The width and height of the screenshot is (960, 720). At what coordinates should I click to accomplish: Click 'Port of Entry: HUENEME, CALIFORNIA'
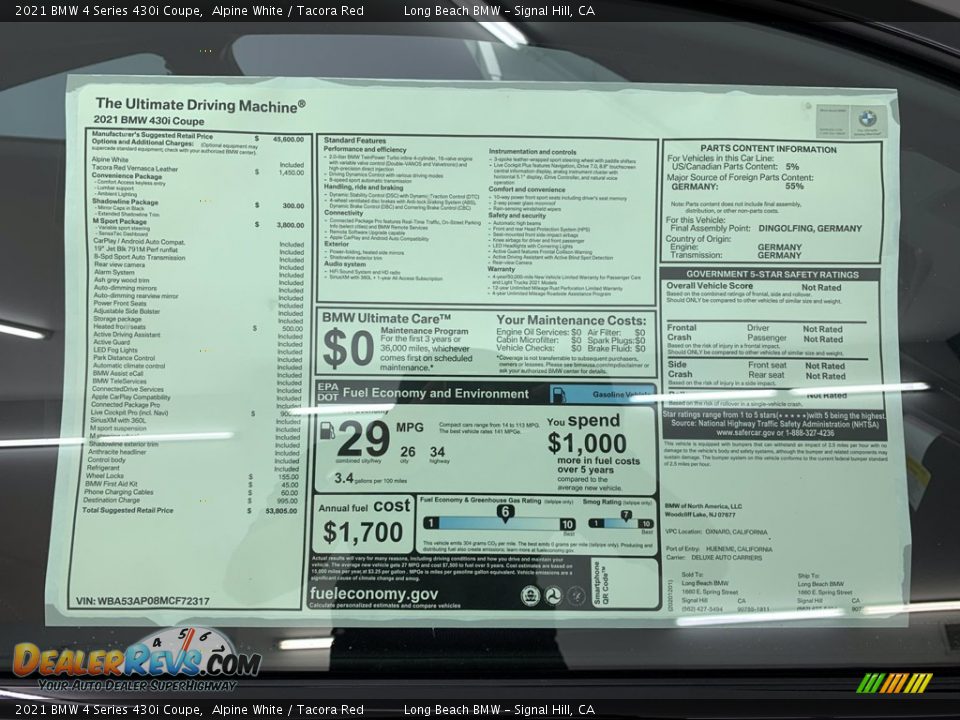point(719,549)
